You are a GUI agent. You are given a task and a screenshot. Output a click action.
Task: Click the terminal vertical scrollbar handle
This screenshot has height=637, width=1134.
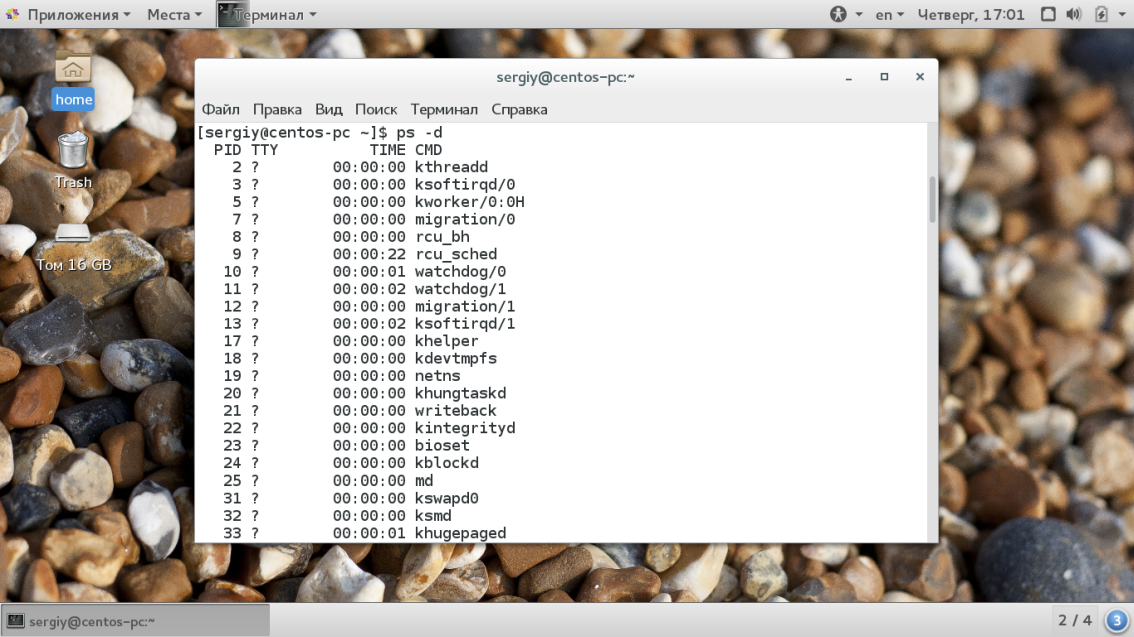point(933,199)
